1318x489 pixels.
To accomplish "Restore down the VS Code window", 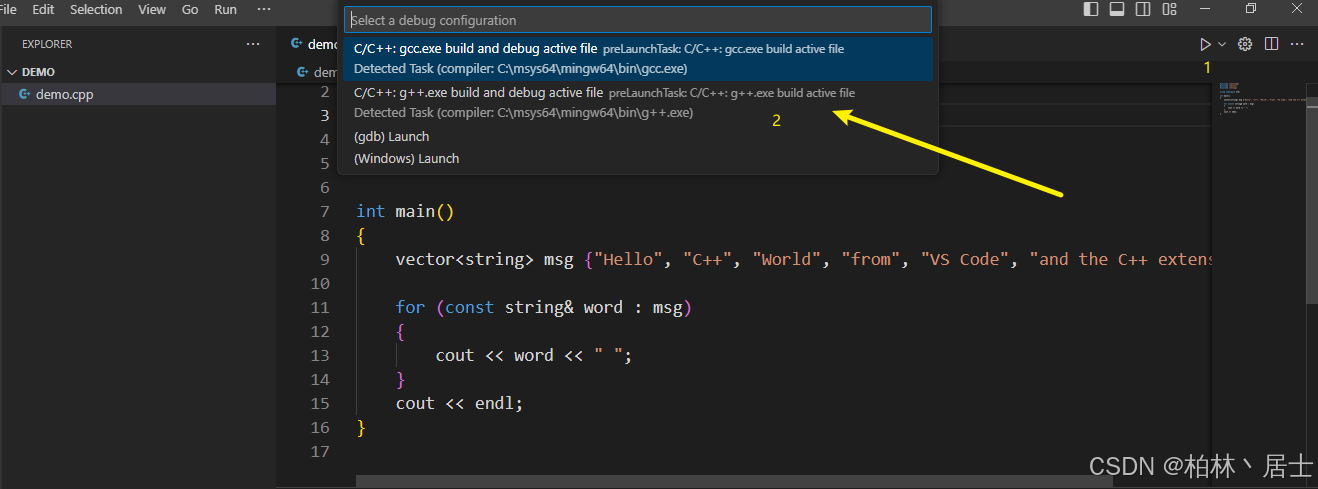I will 1251,9.
